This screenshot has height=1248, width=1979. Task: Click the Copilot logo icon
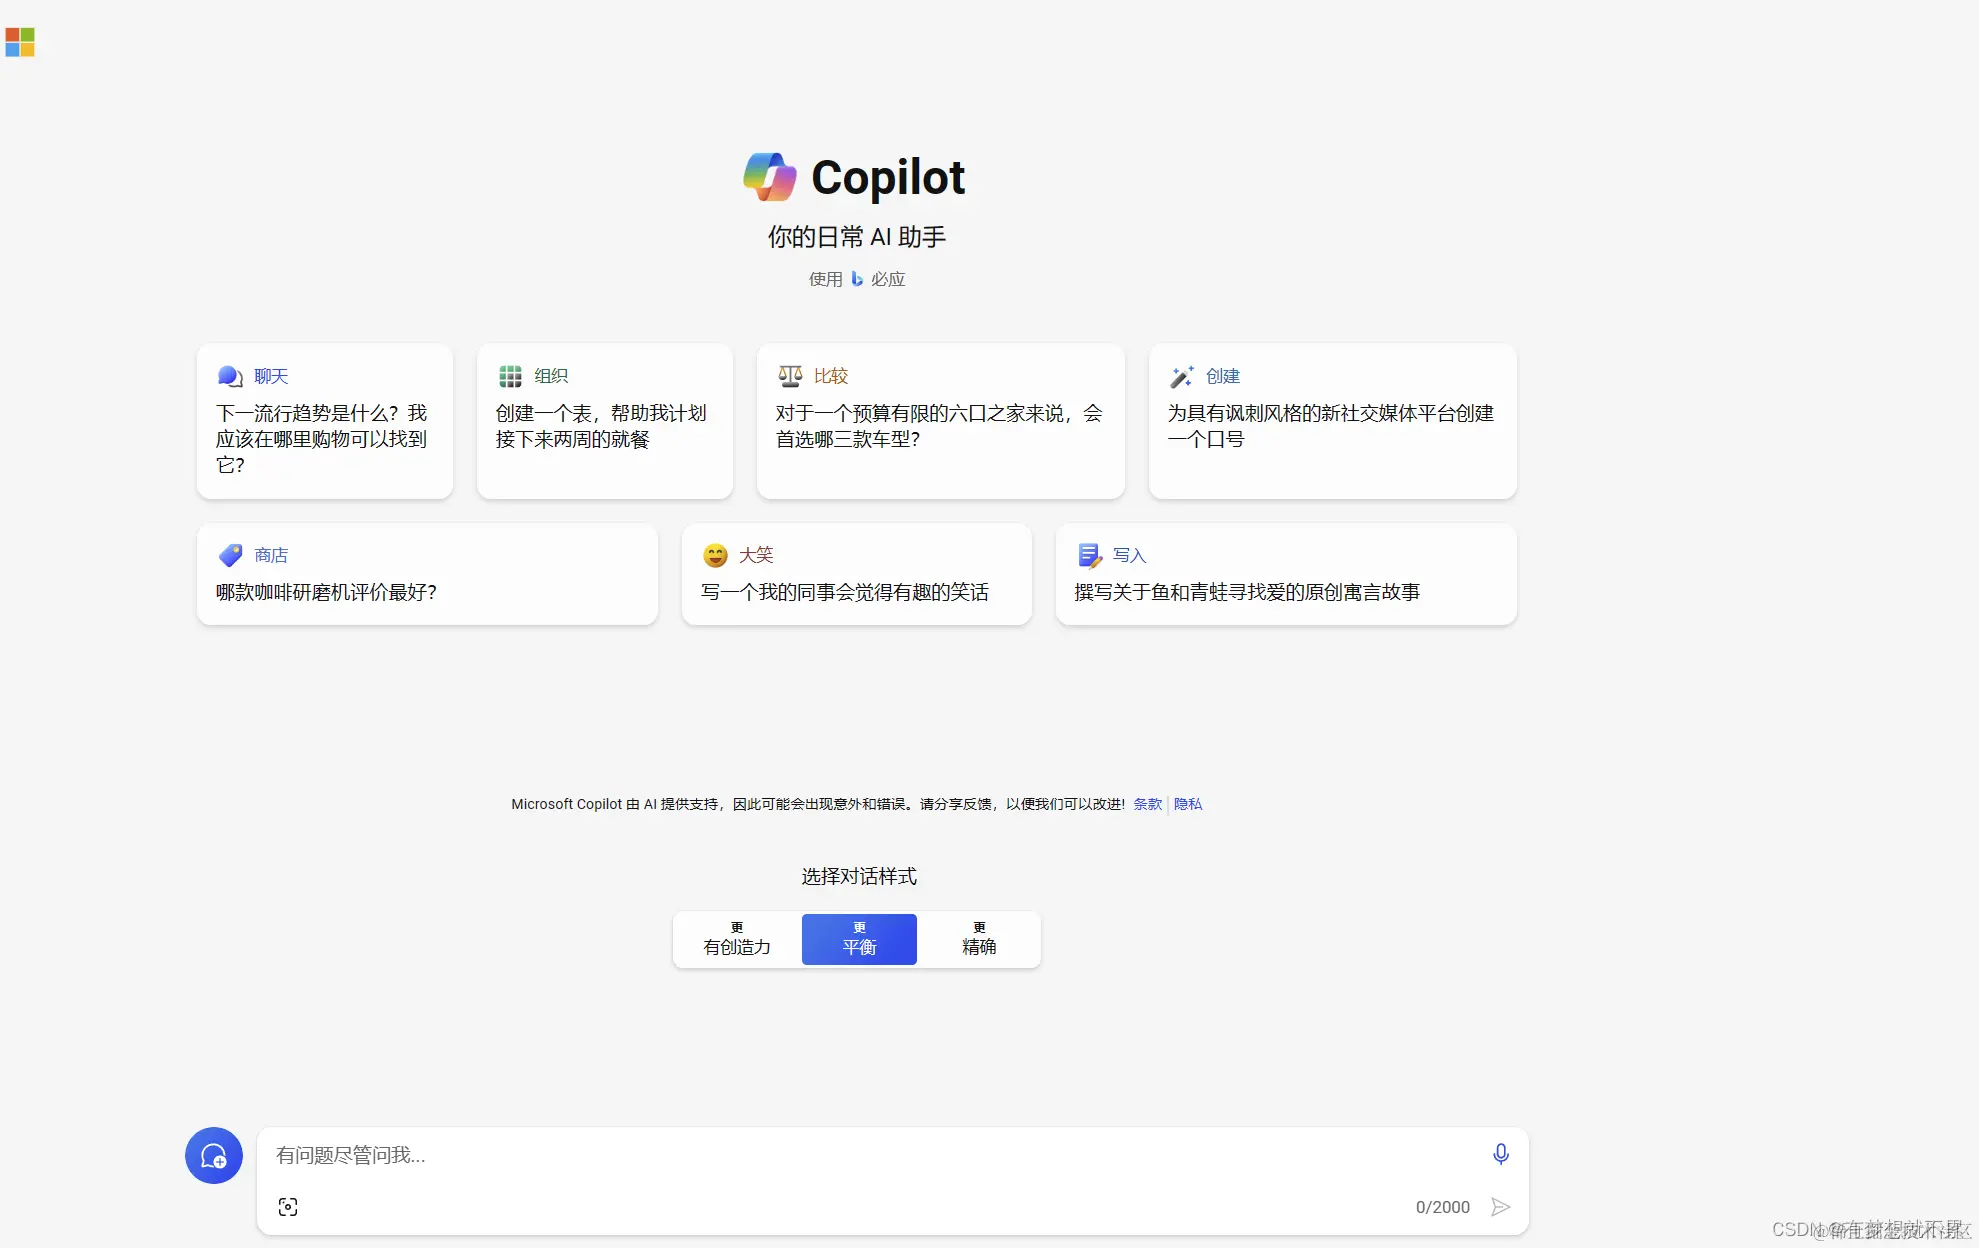[x=770, y=177]
